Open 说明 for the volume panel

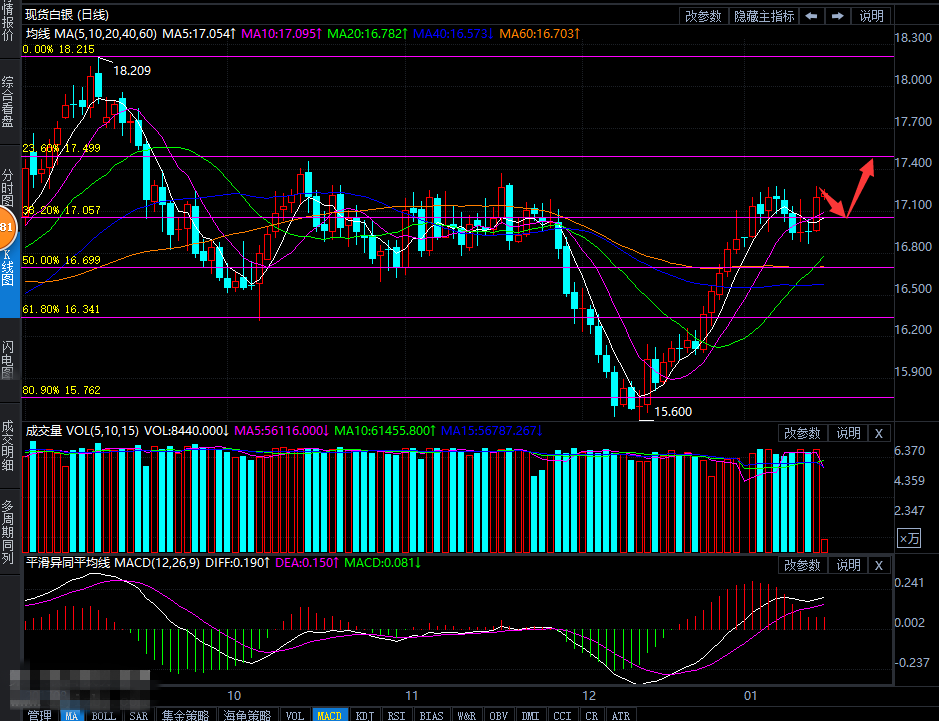848,433
